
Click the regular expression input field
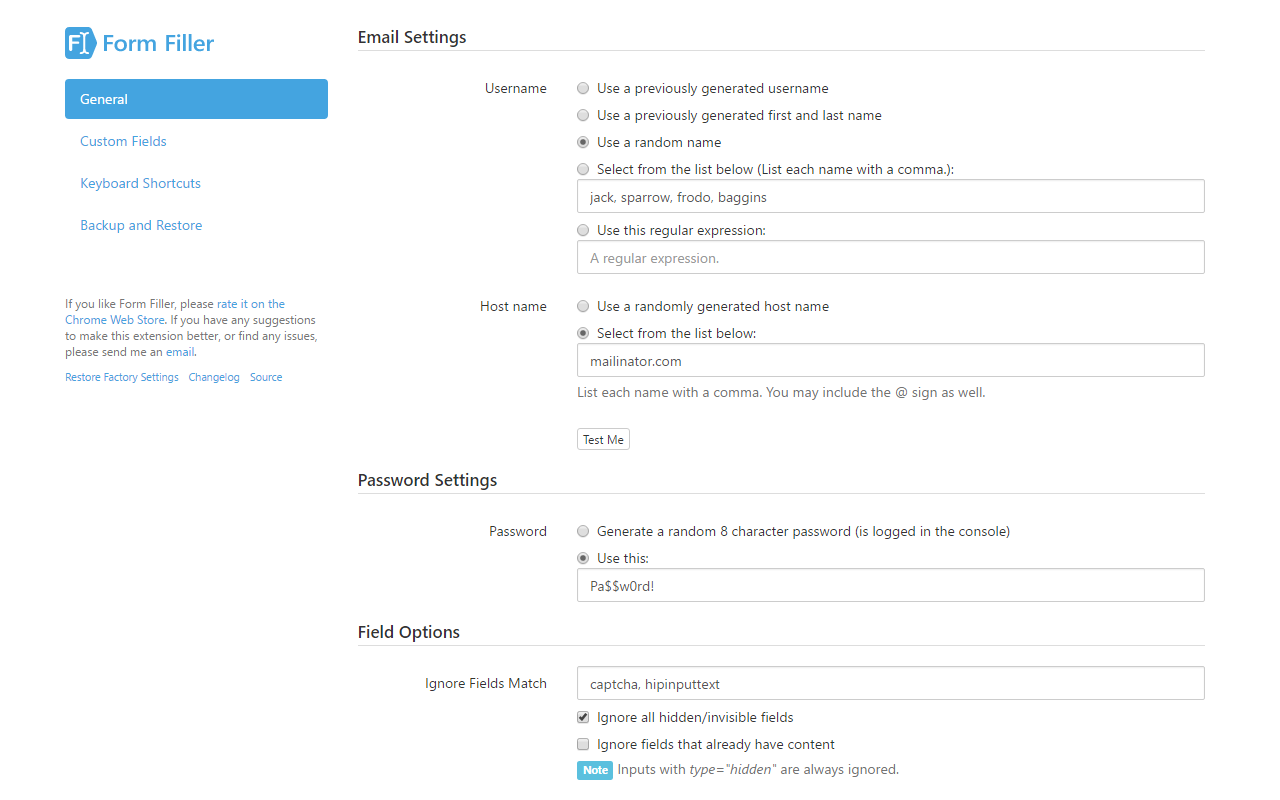(x=890, y=257)
